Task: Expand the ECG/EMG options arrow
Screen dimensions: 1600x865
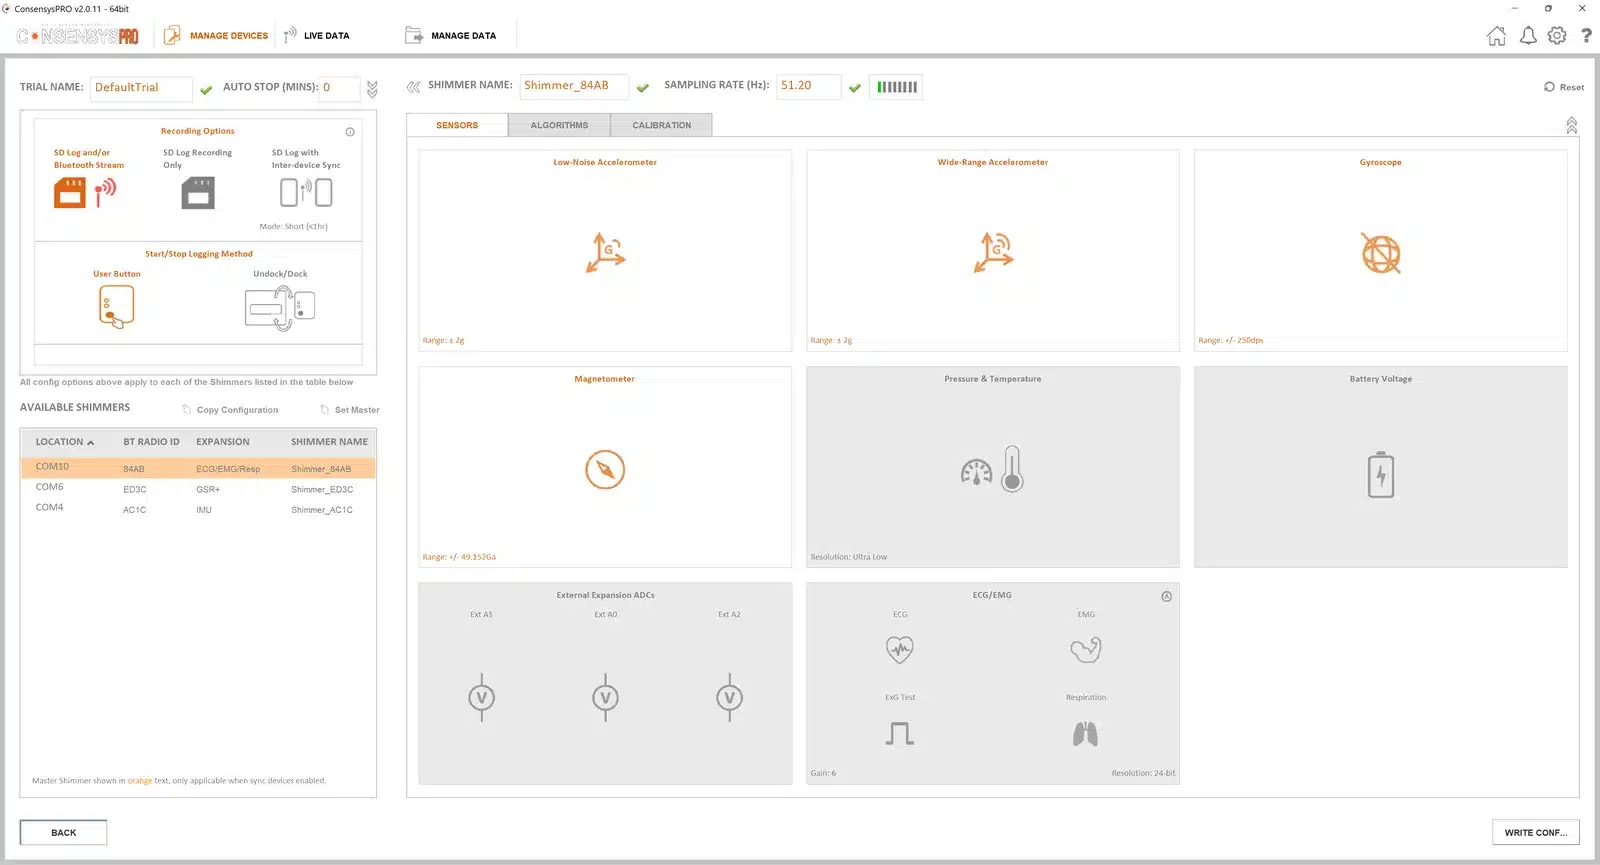Action: pyautogui.click(x=1166, y=596)
